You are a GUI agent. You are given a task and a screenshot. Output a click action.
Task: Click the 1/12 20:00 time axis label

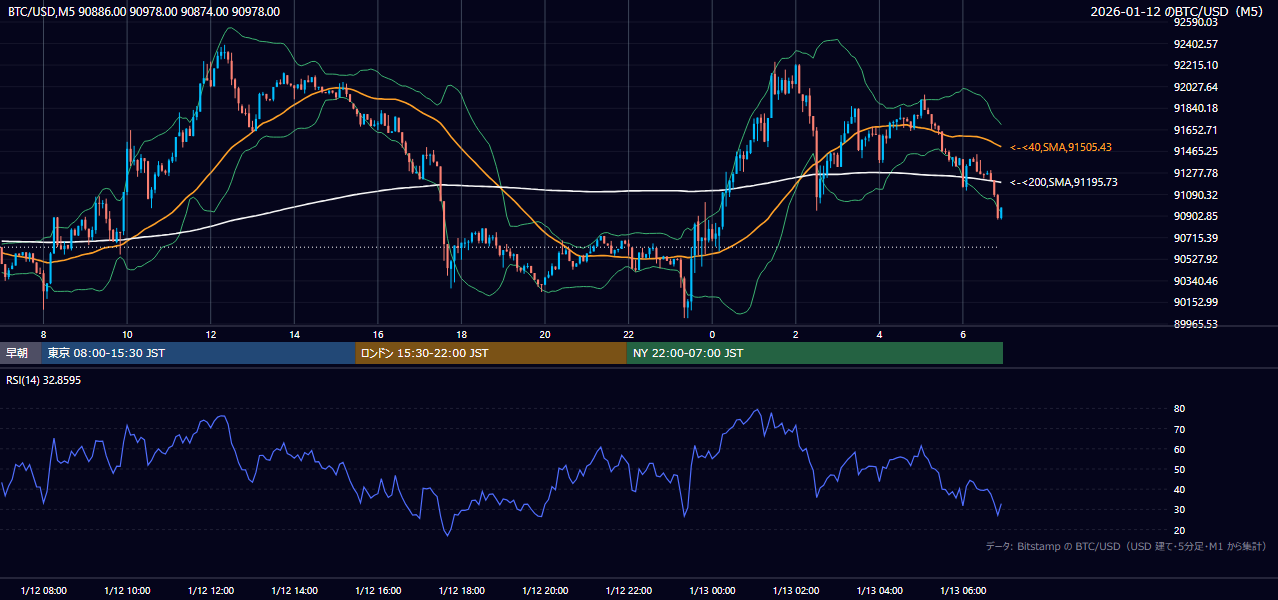545,590
